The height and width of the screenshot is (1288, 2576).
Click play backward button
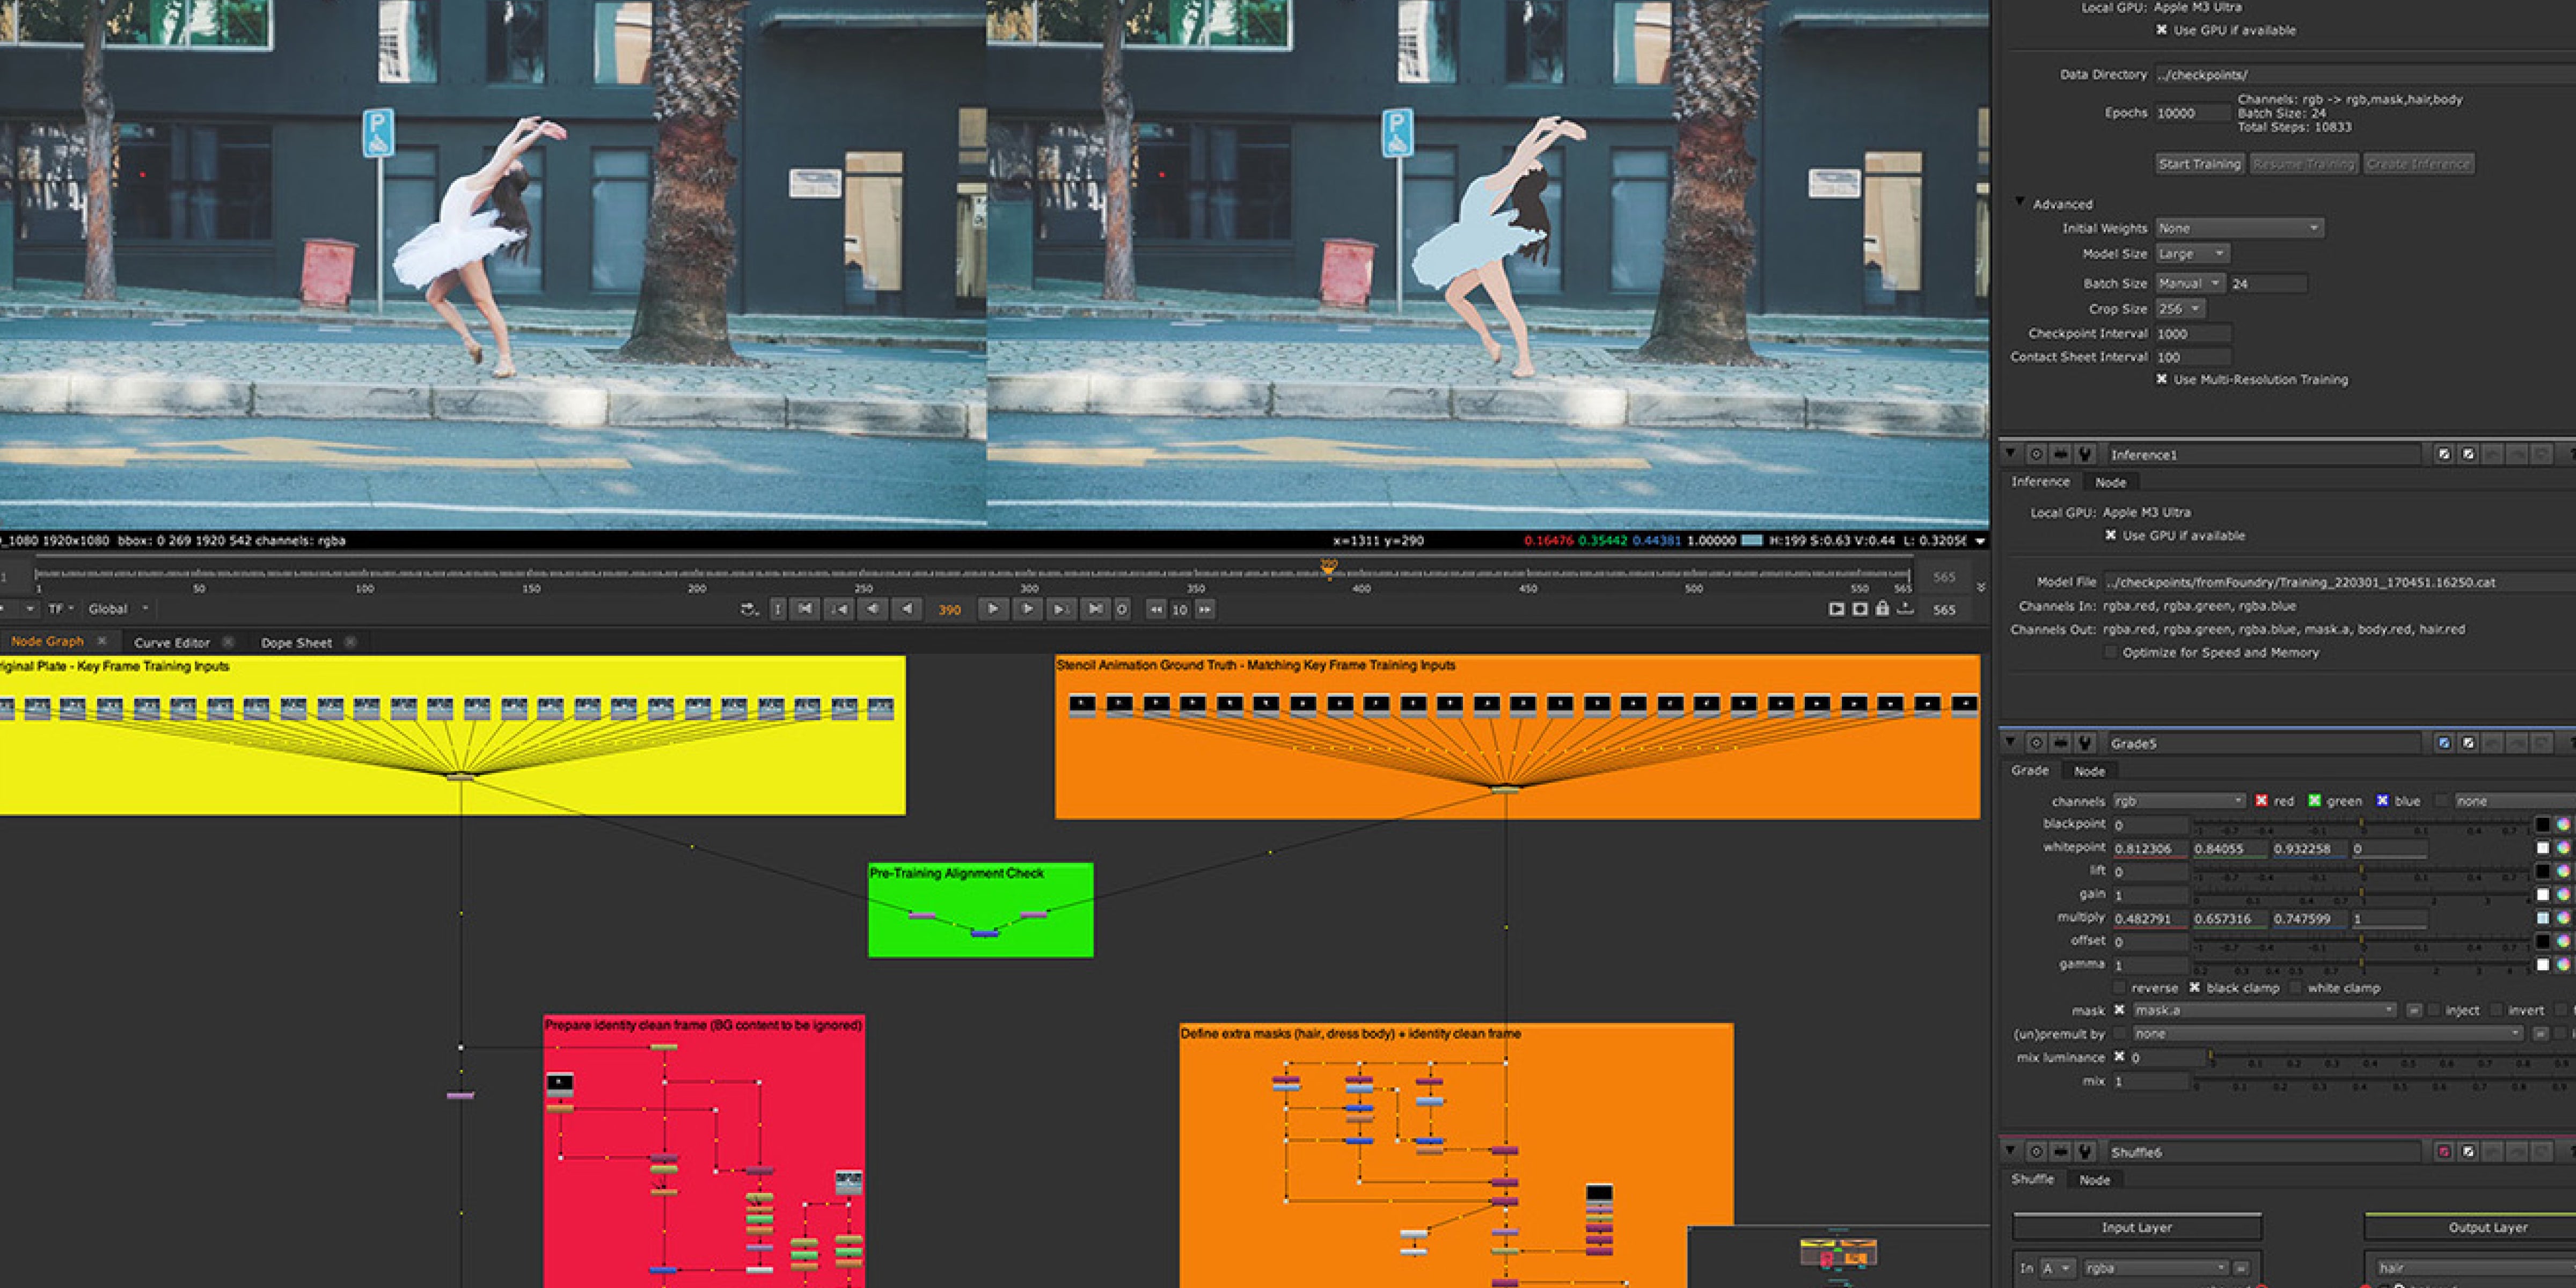pos(907,609)
